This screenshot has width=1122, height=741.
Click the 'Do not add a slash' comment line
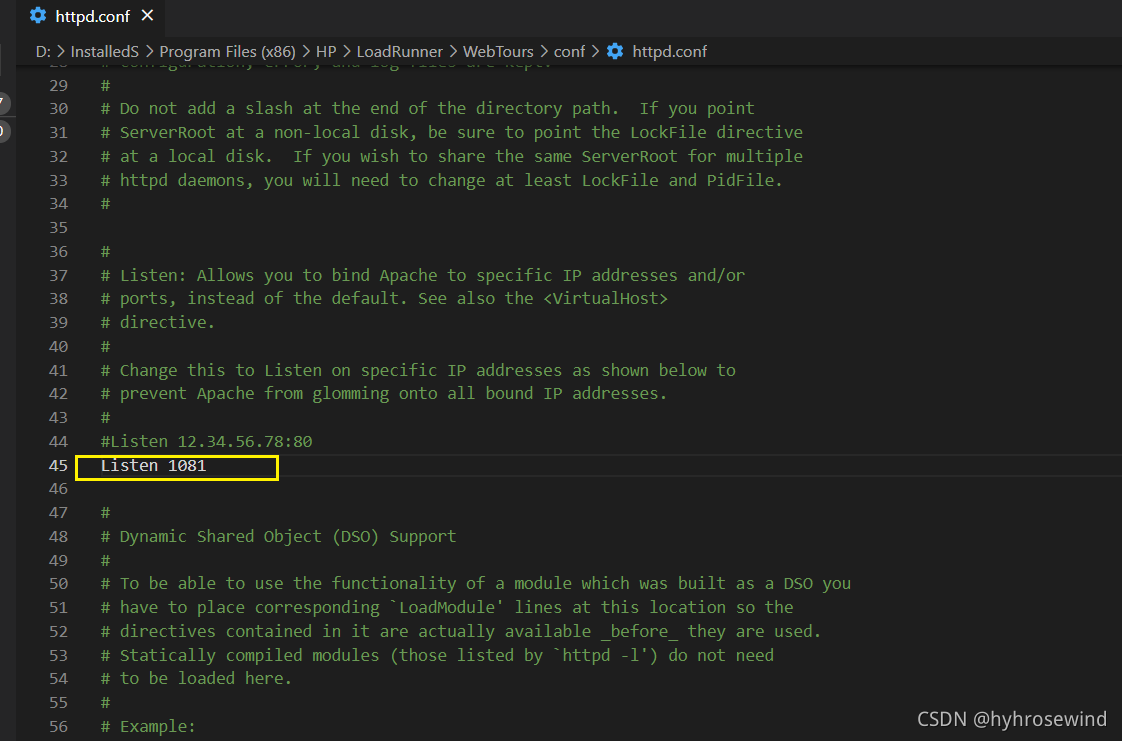click(427, 109)
